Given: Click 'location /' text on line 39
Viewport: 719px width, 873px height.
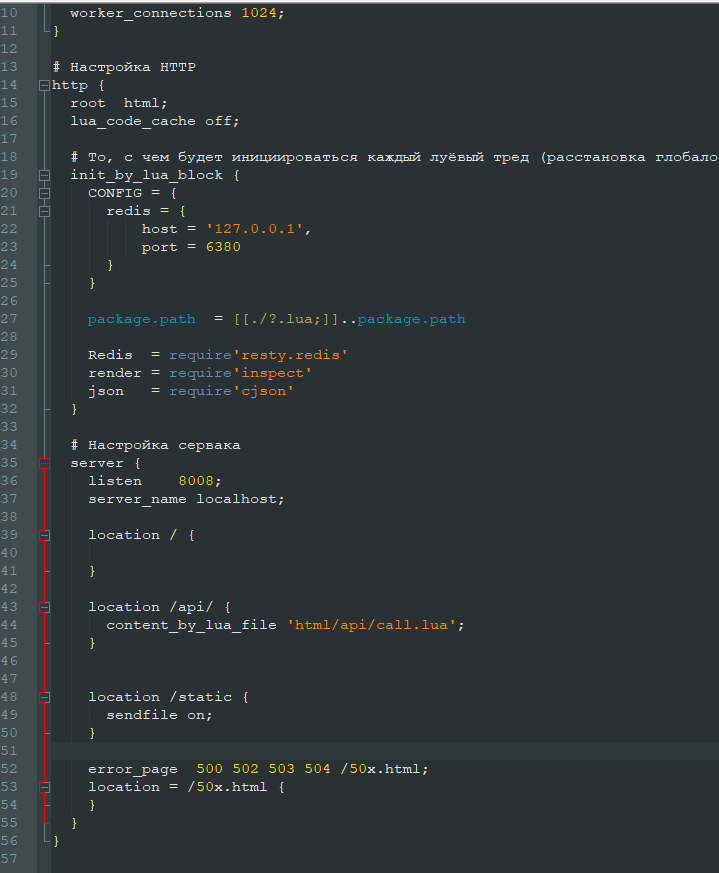Looking at the screenshot, I should (133, 535).
